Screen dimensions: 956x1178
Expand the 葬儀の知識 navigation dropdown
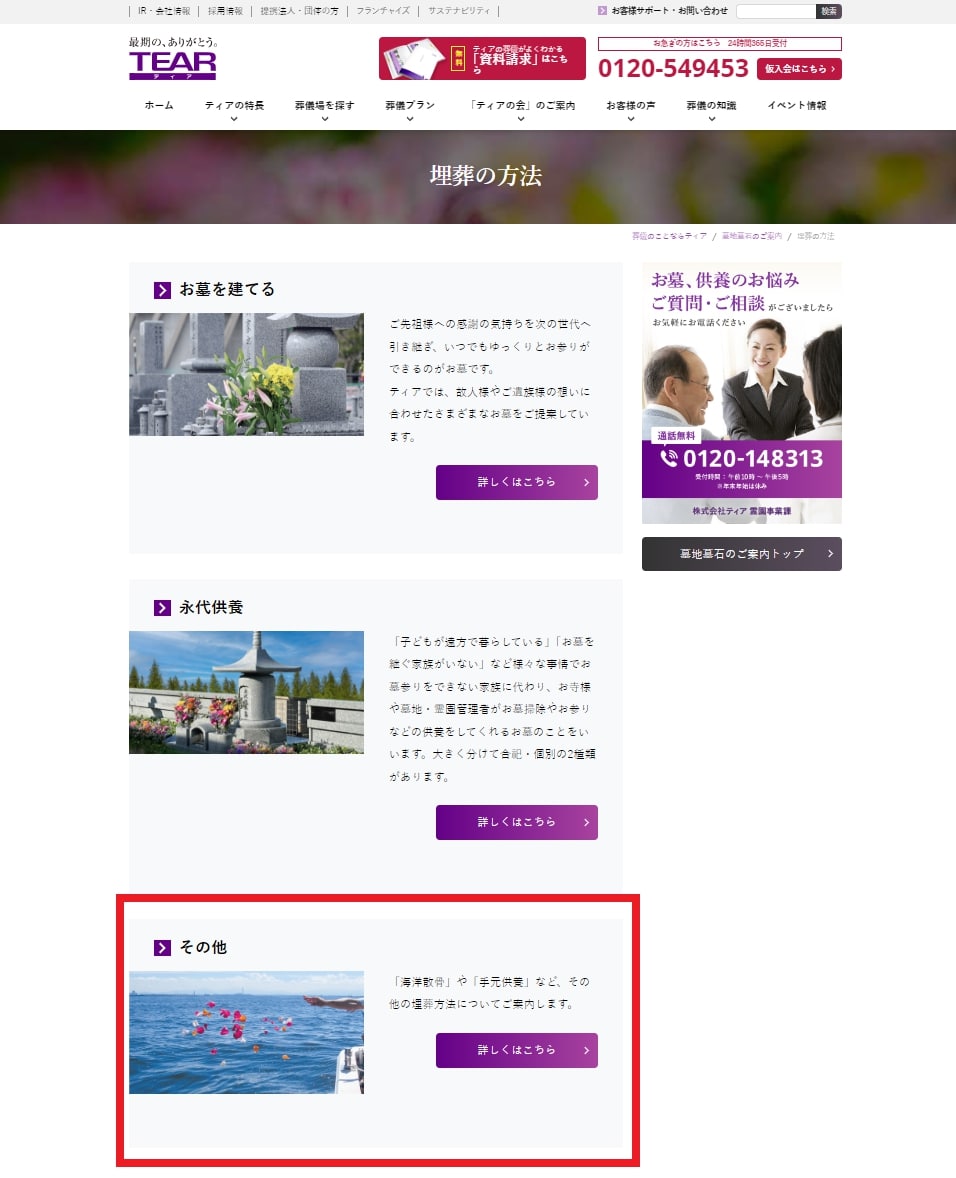pos(711,119)
